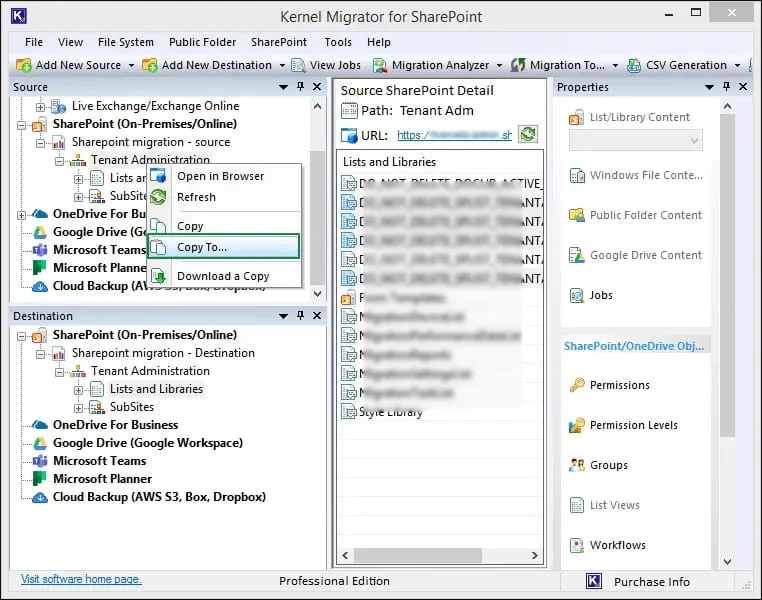This screenshot has width=762, height=600.
Task: Click the refresh icon next to URL
Action: [528, 134]
